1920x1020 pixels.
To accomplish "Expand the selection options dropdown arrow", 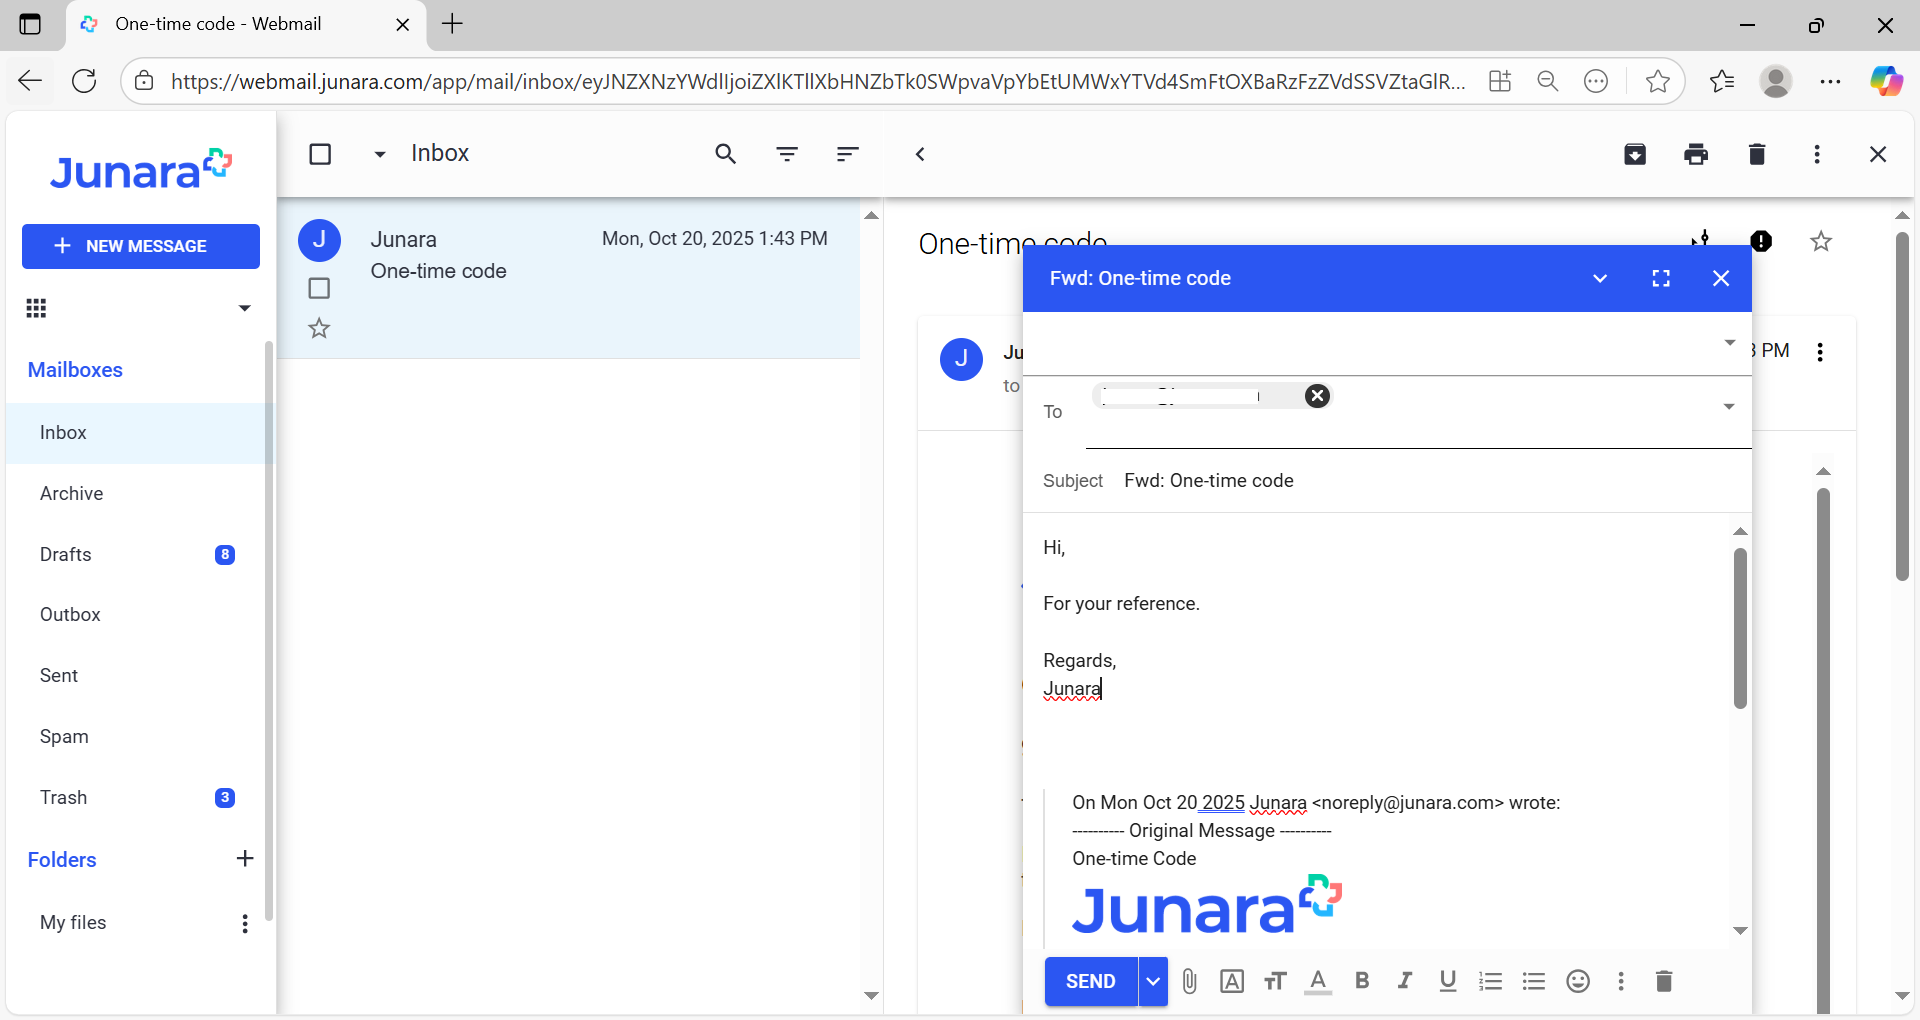I will click(x=380, y=154).
